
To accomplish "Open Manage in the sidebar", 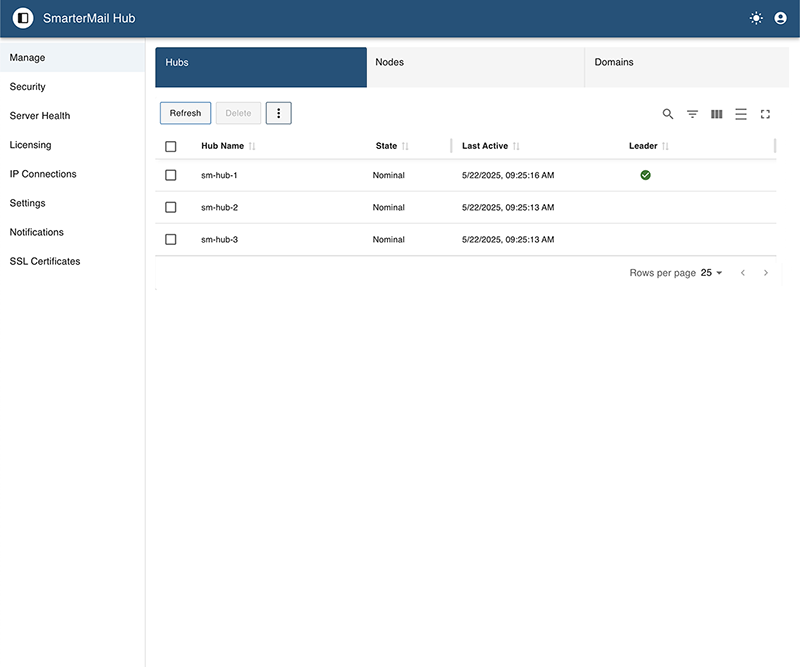I will [72, 57].
